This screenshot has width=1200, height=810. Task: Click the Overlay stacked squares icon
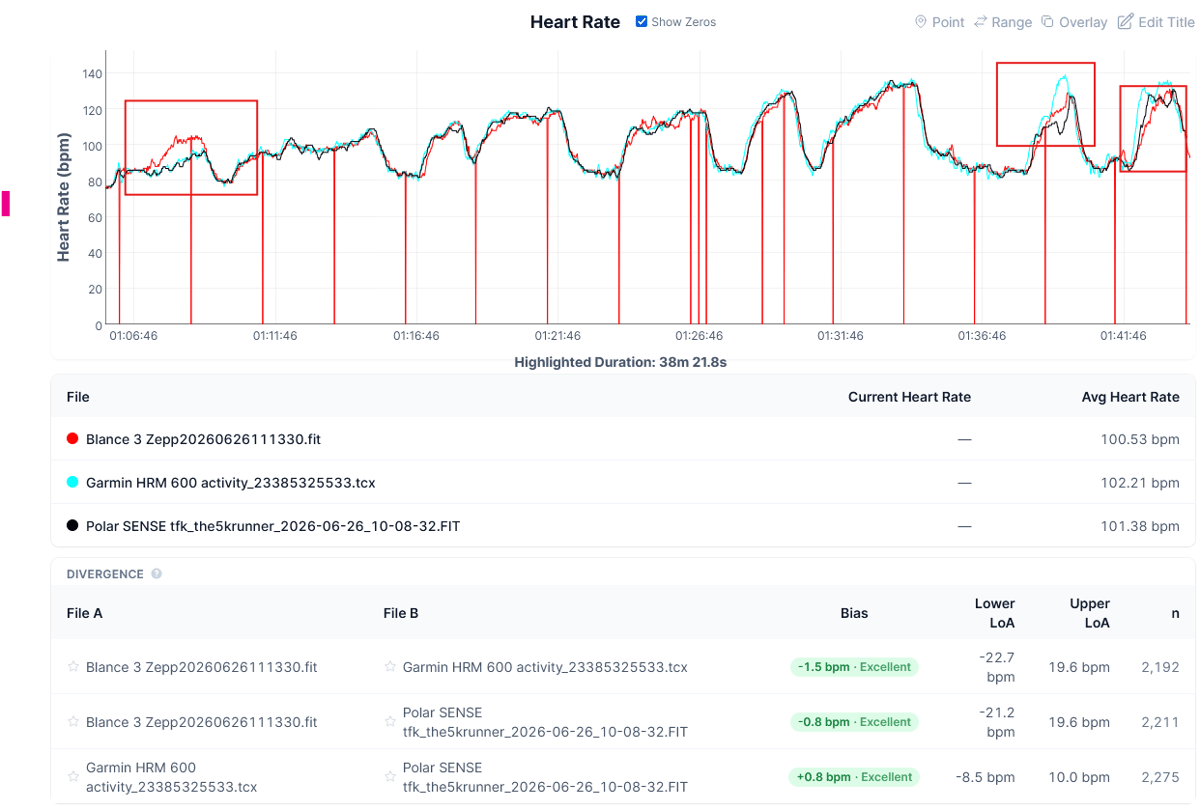click(1047, 22)
